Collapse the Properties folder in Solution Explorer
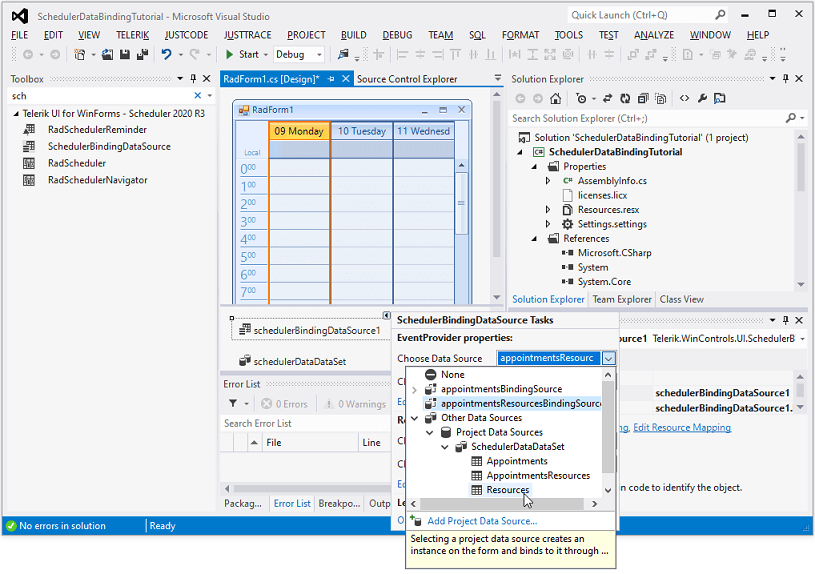 pos(534,167)
